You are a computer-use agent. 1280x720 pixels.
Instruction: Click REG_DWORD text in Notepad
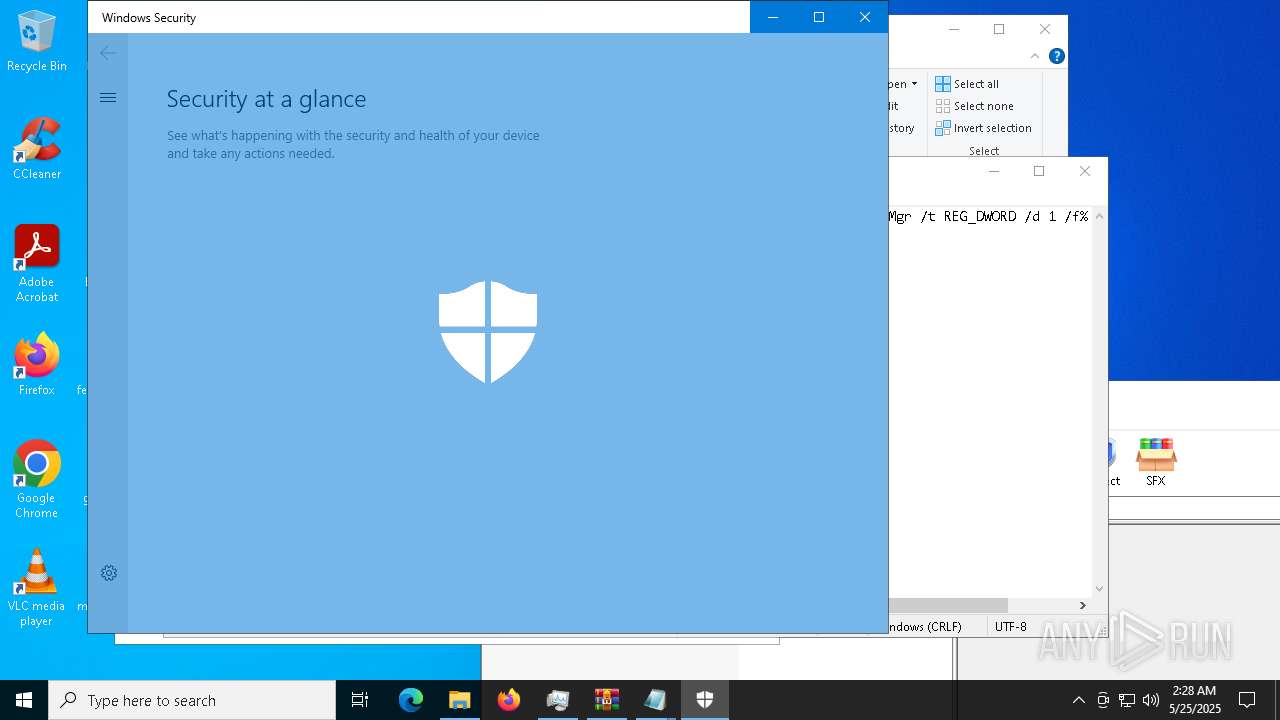pos(980,216)
